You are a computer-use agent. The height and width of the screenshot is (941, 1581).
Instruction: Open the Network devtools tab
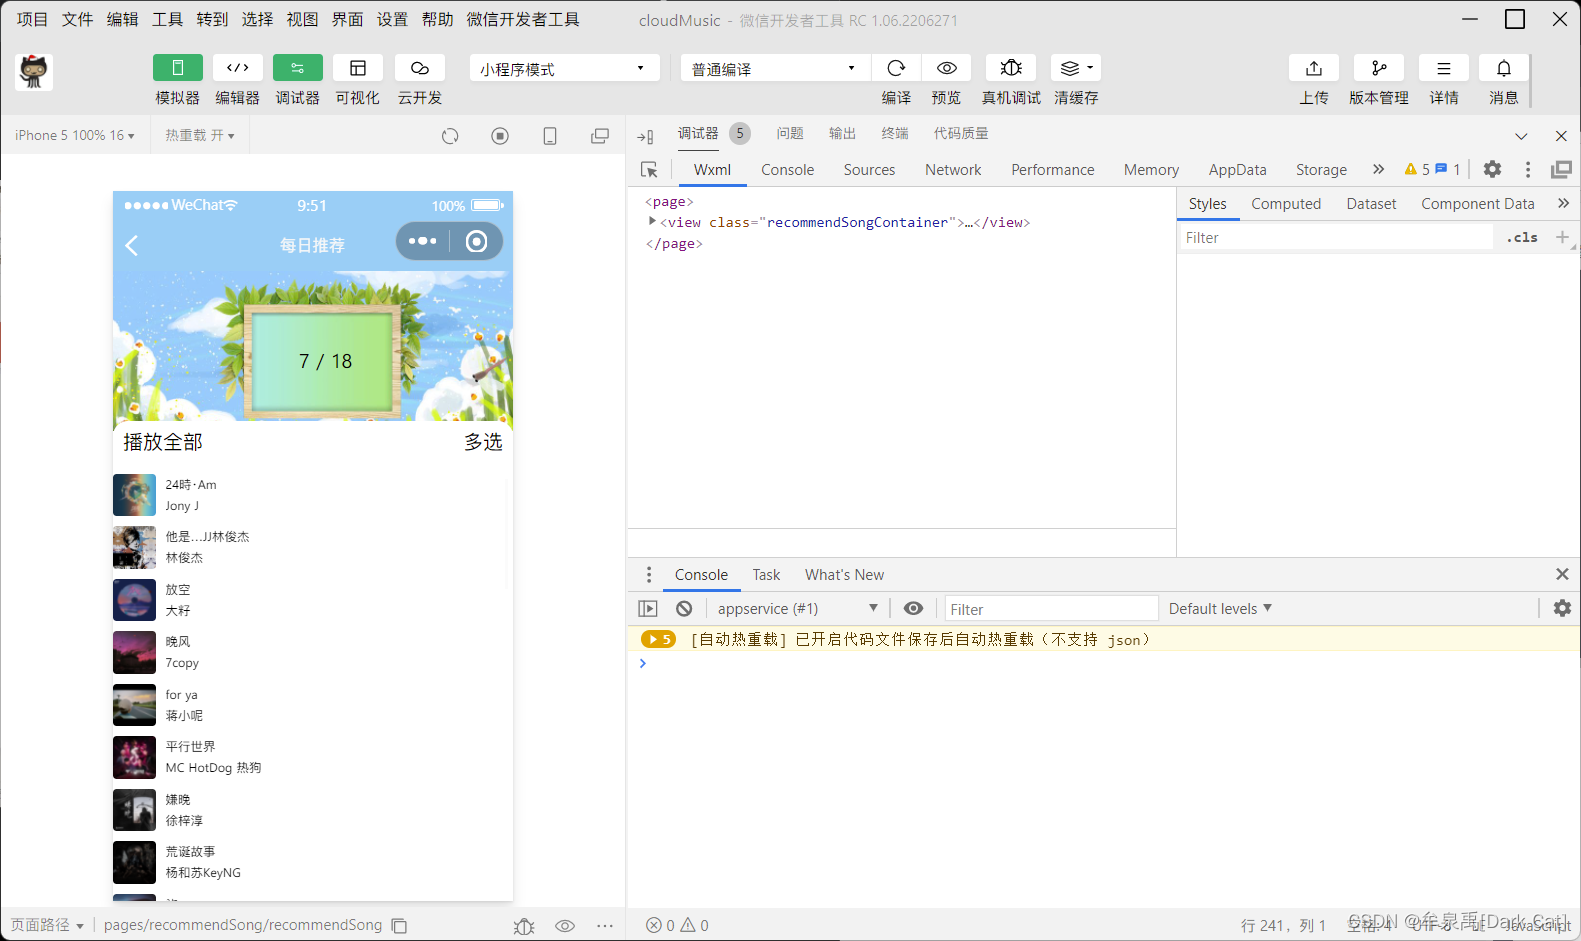pos(953,170)
